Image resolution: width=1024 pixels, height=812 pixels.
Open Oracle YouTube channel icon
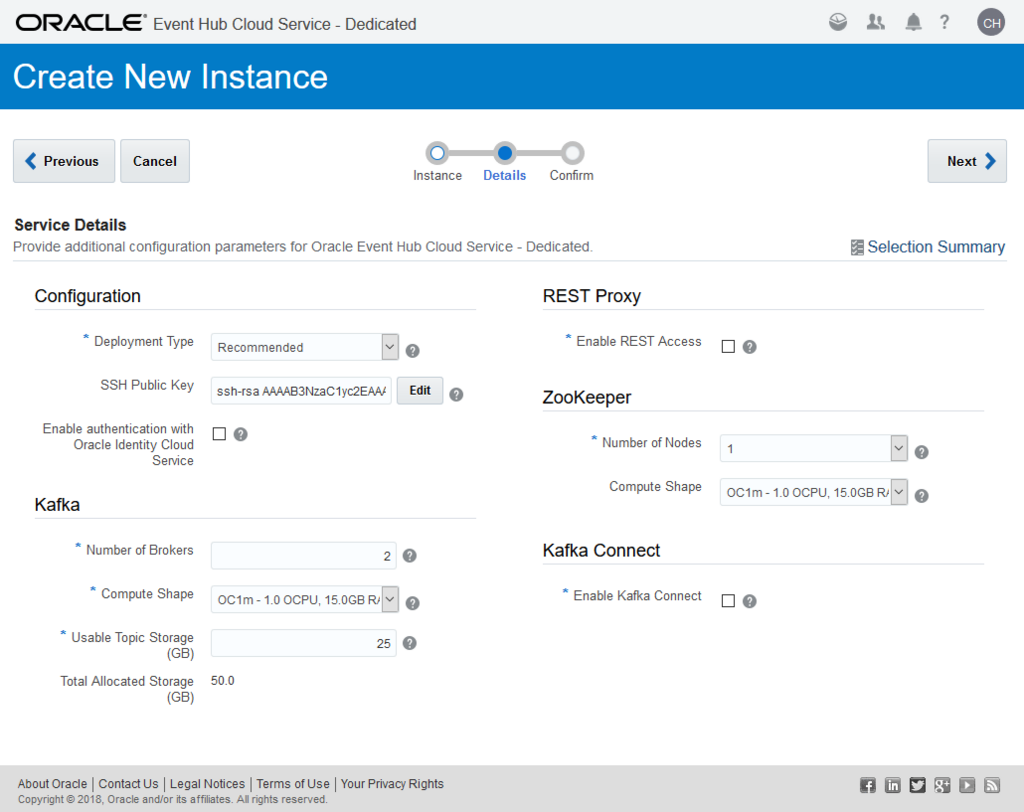967,785
